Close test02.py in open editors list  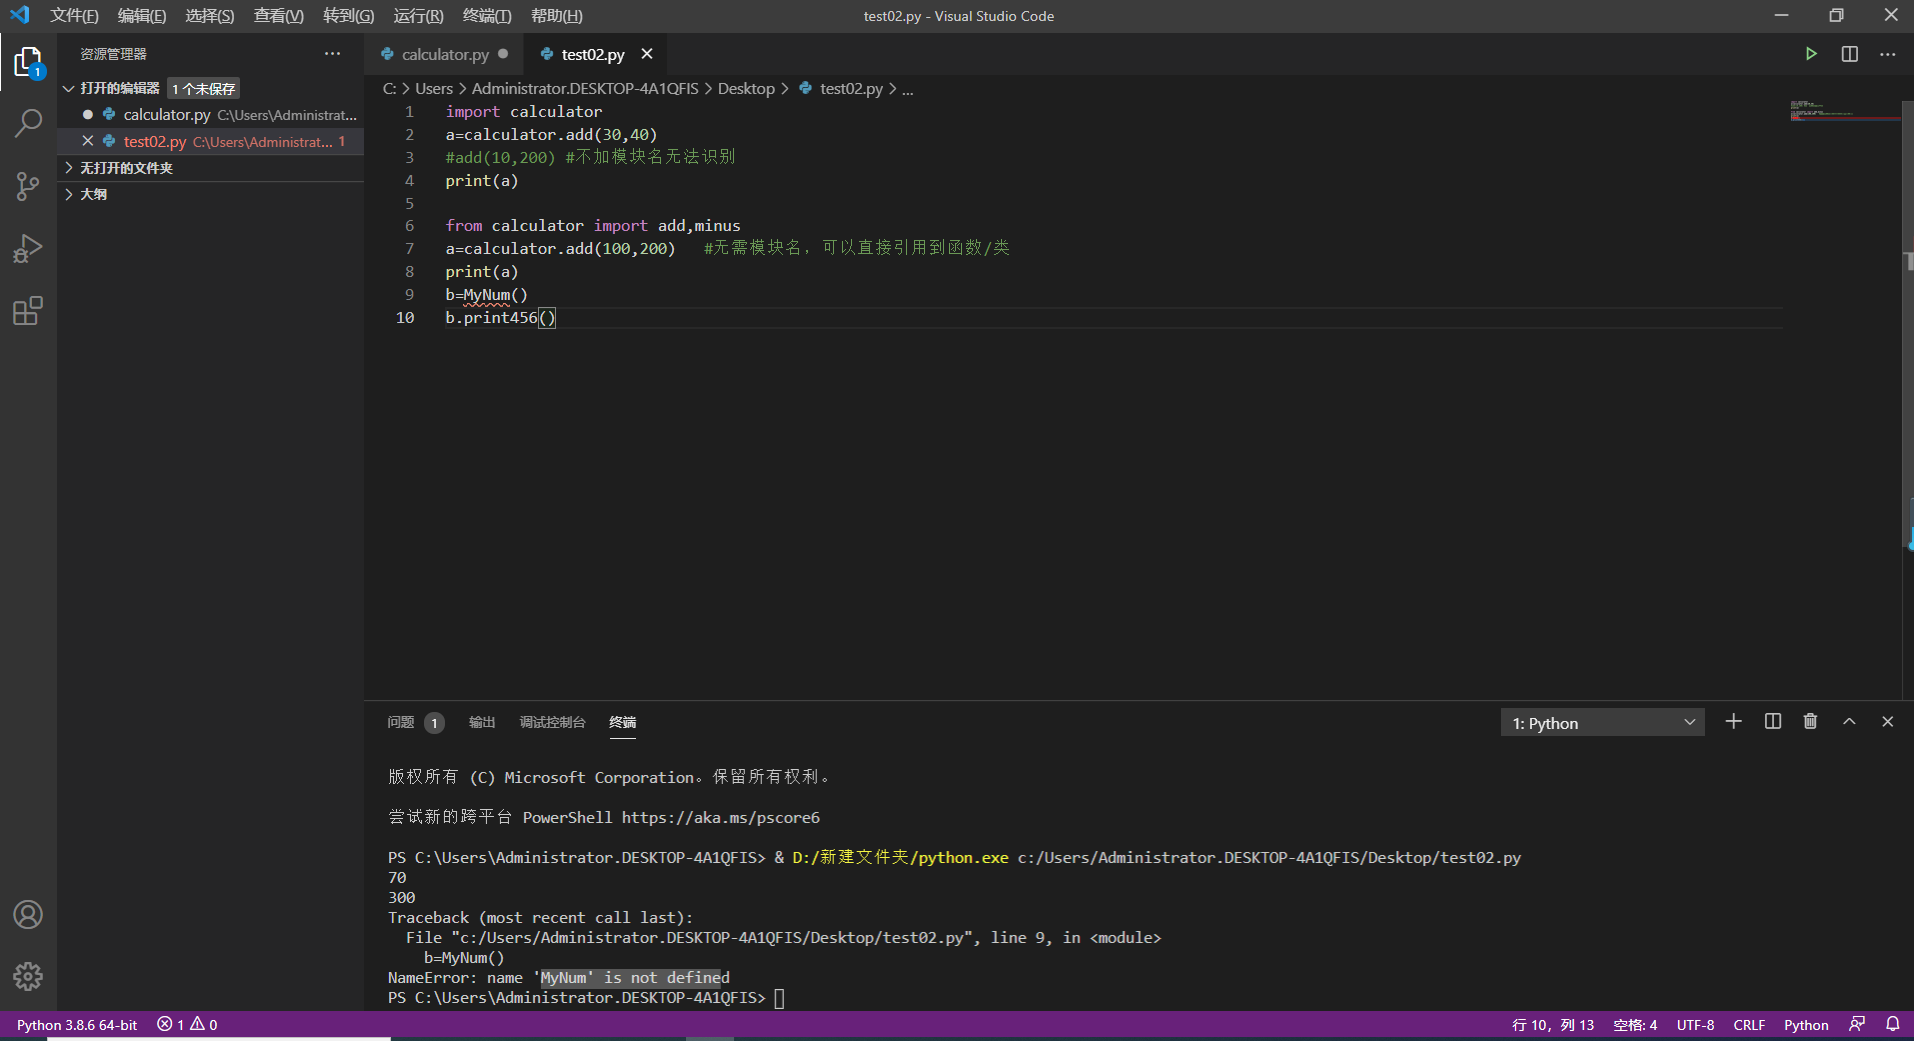coord(88,141)
